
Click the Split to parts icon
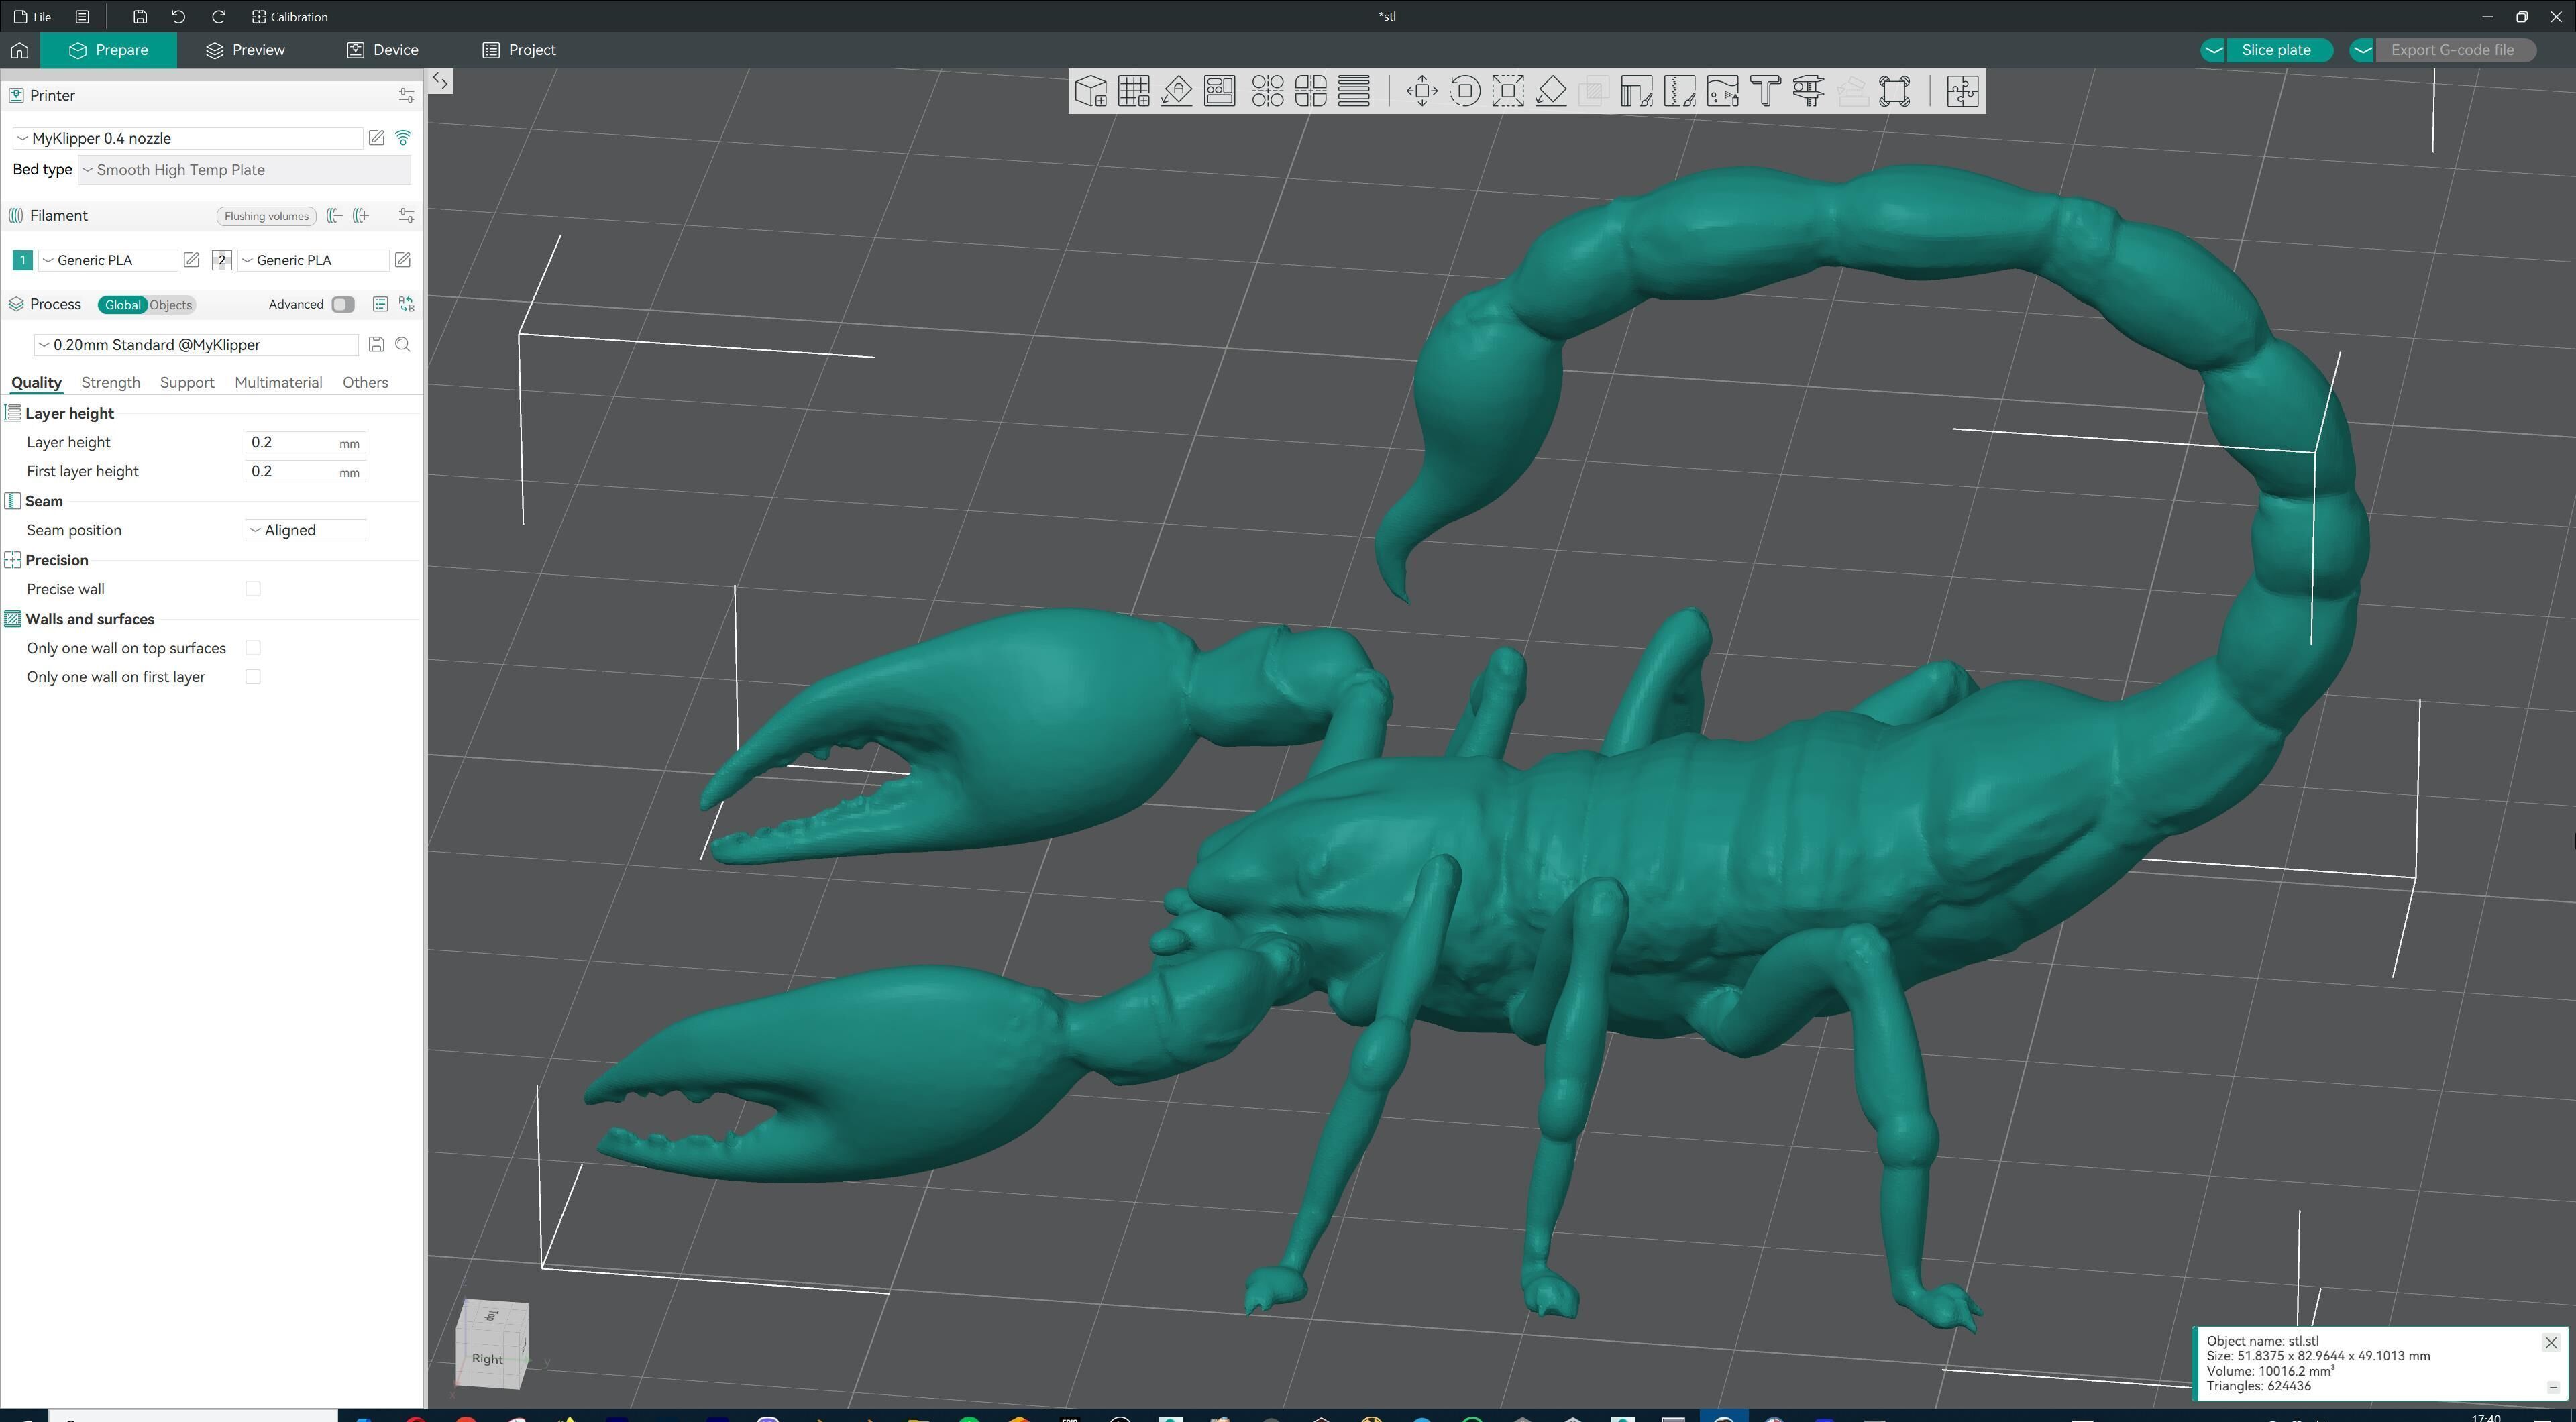click(1310, 91)
